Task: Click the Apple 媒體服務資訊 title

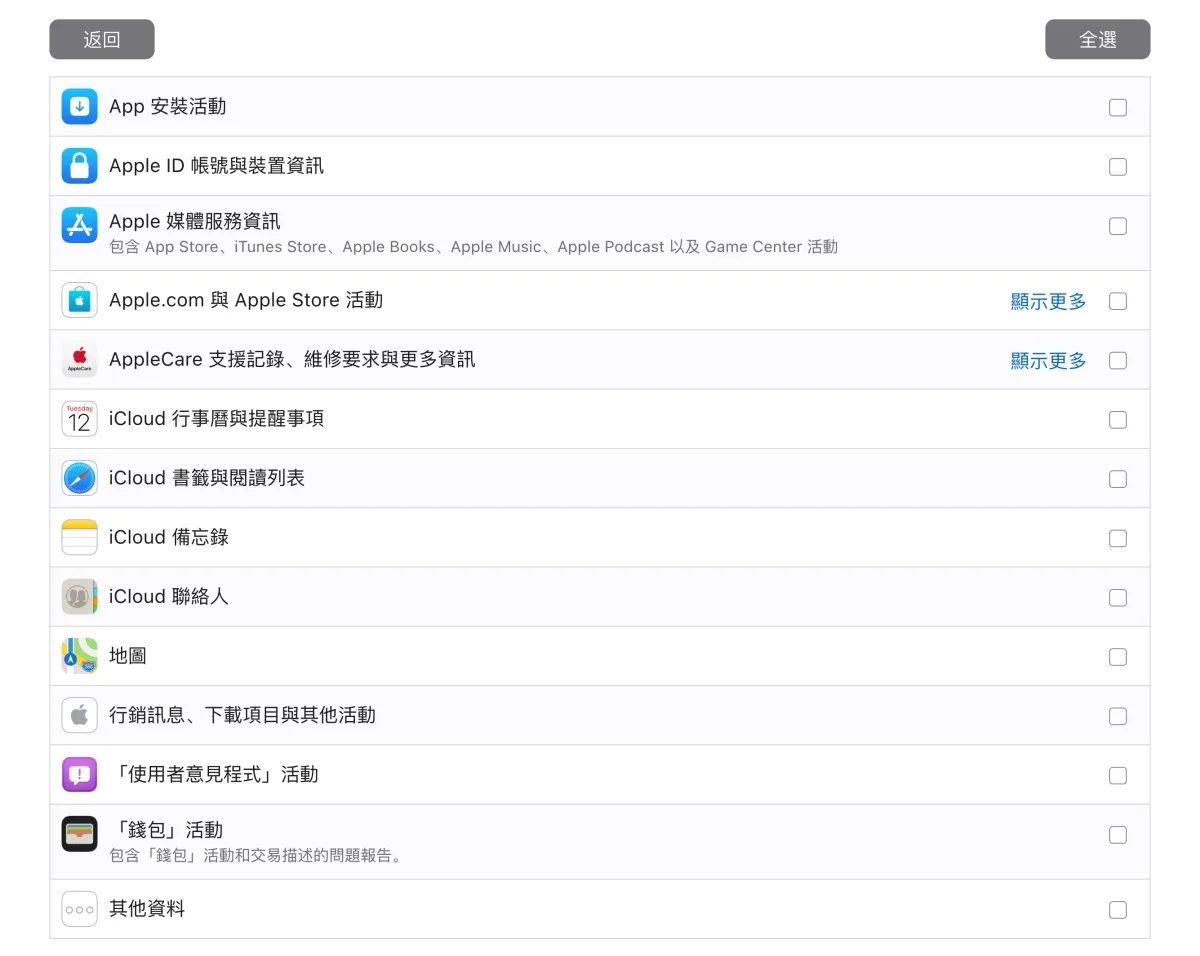Action: pos(194,221)
